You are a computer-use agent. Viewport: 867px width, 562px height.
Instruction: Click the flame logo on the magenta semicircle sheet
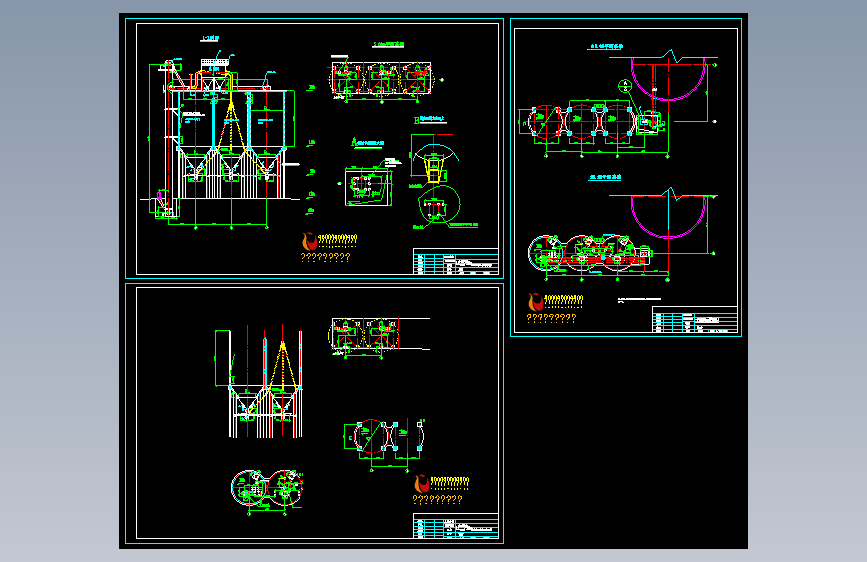tap(535, 302)
